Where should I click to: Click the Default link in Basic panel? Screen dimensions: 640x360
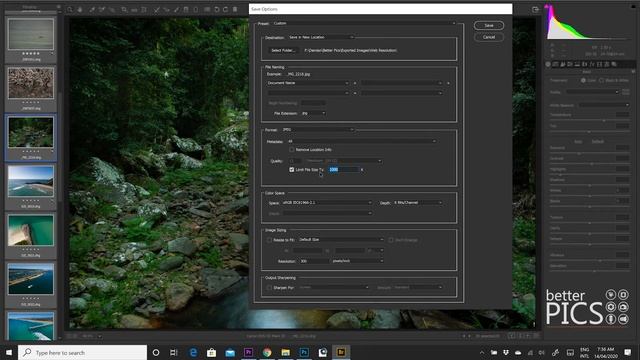[x=598, y=142]
